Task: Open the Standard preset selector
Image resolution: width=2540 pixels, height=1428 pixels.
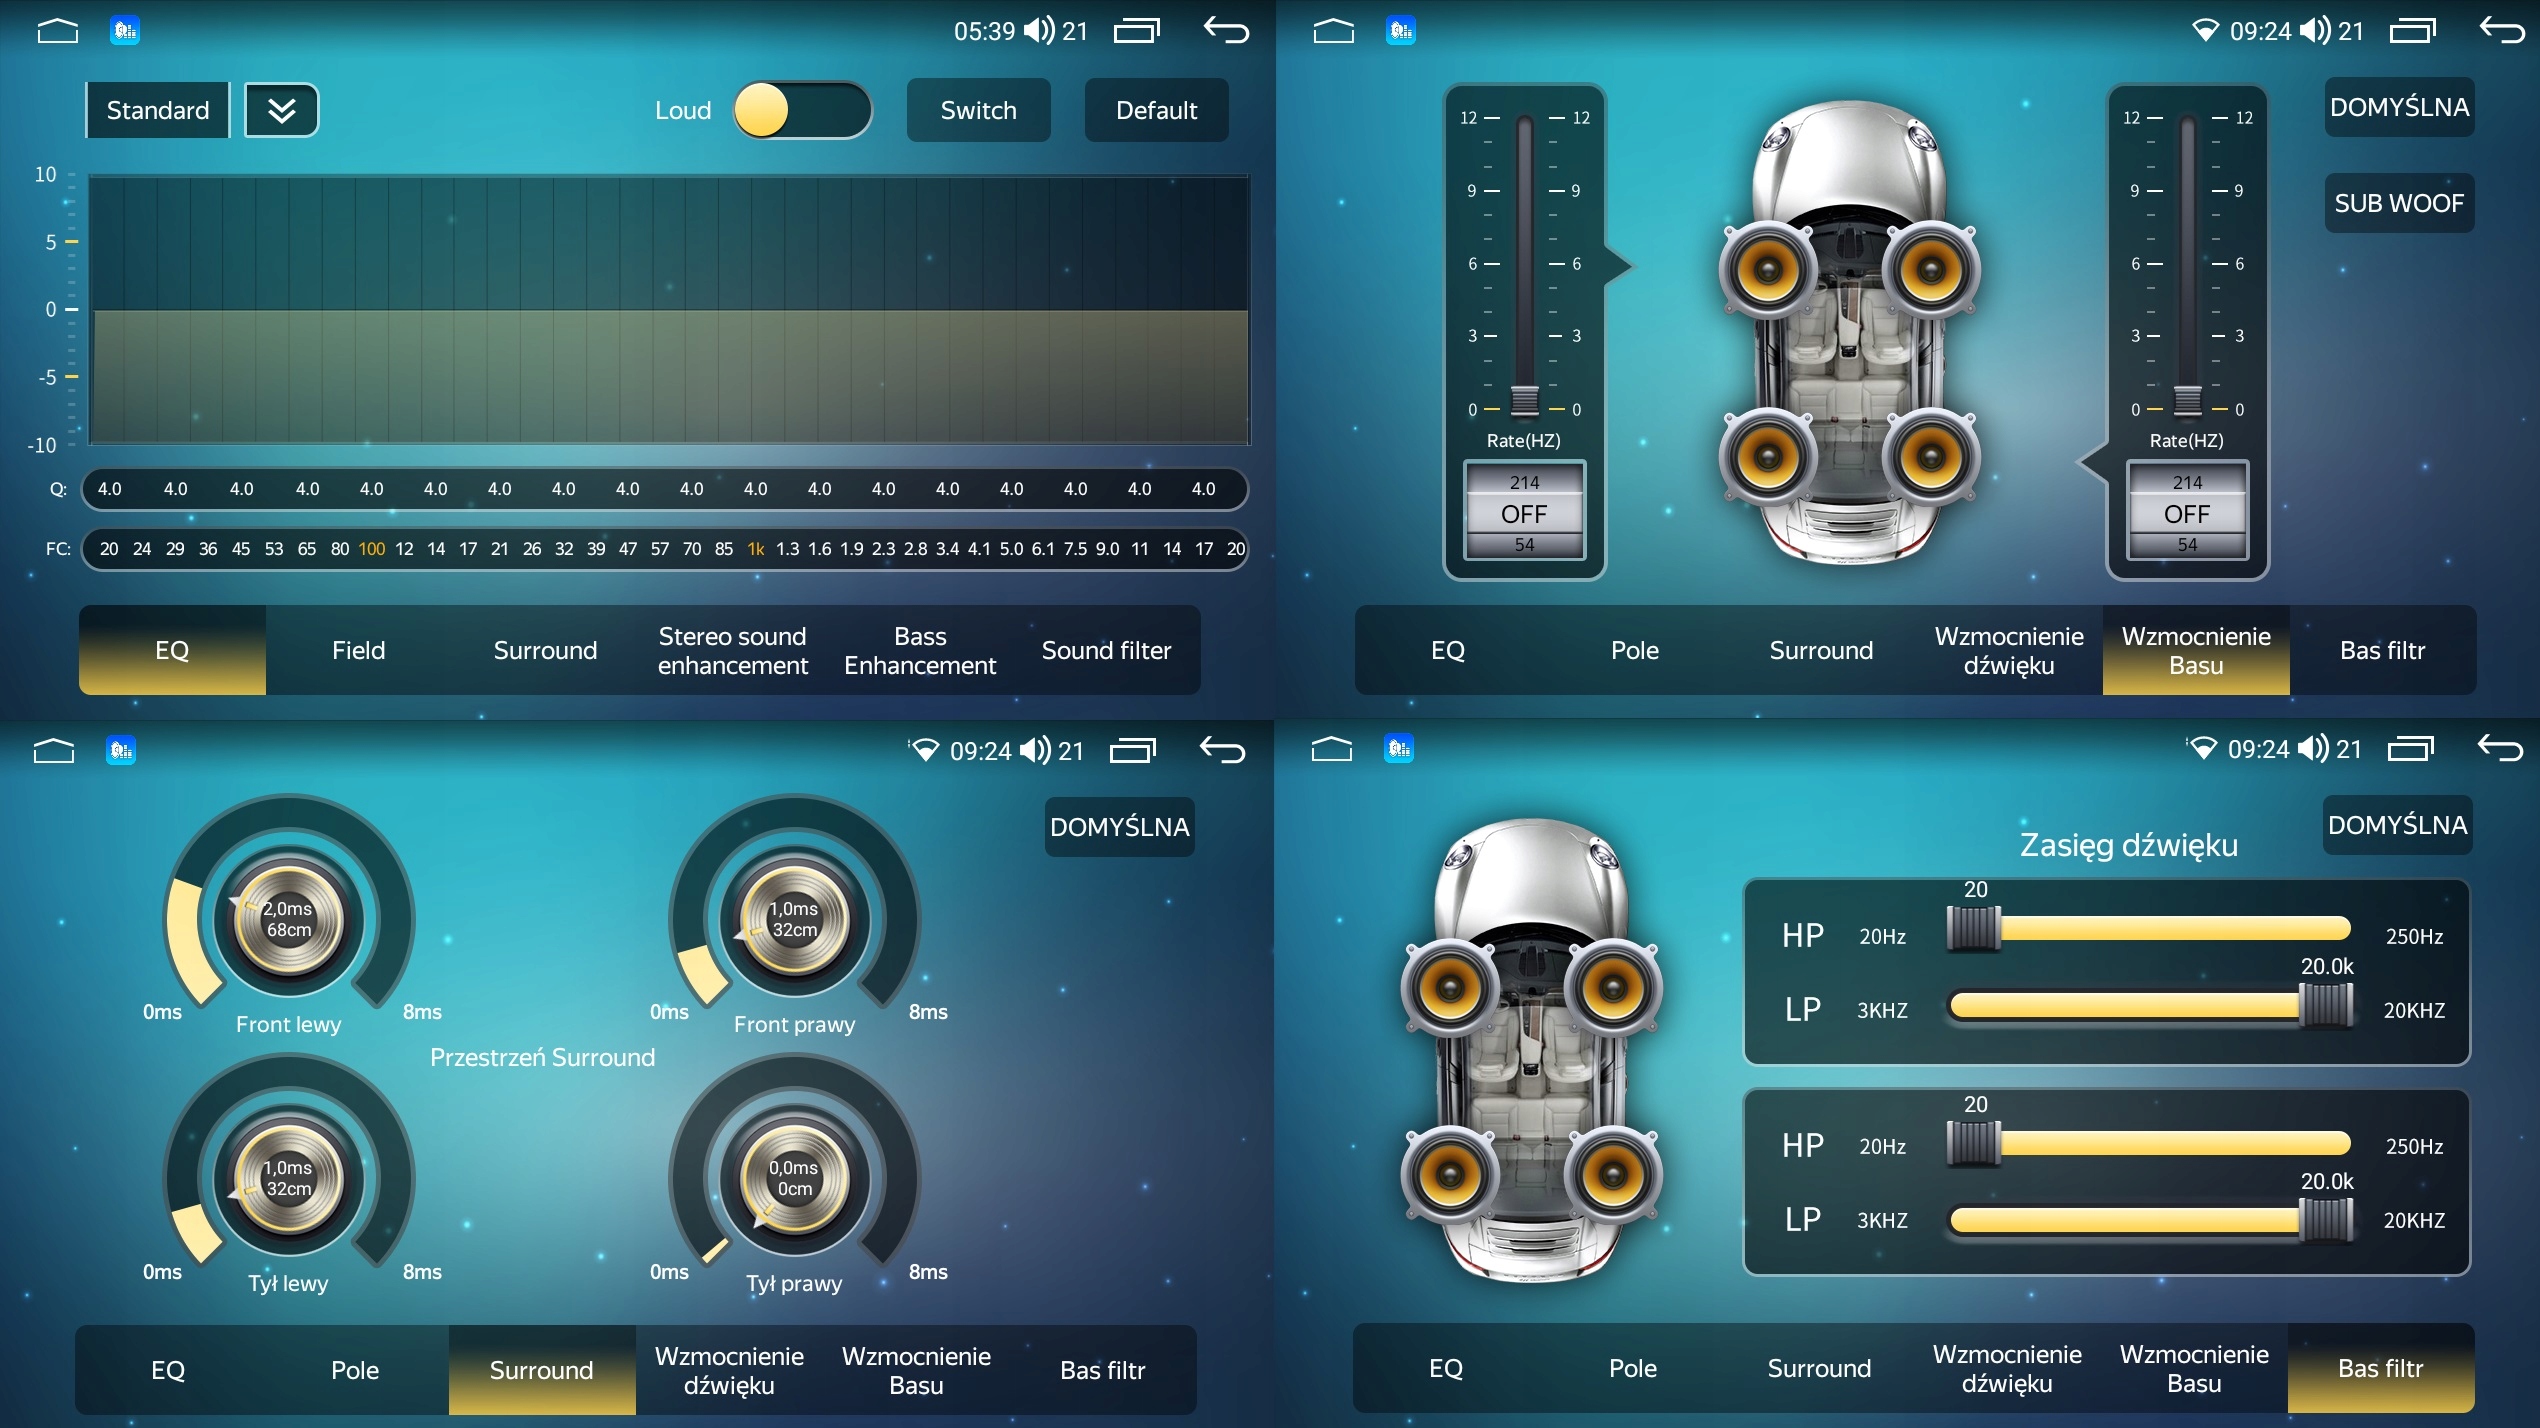Action: pyautogui.click(x=158, y=110)
